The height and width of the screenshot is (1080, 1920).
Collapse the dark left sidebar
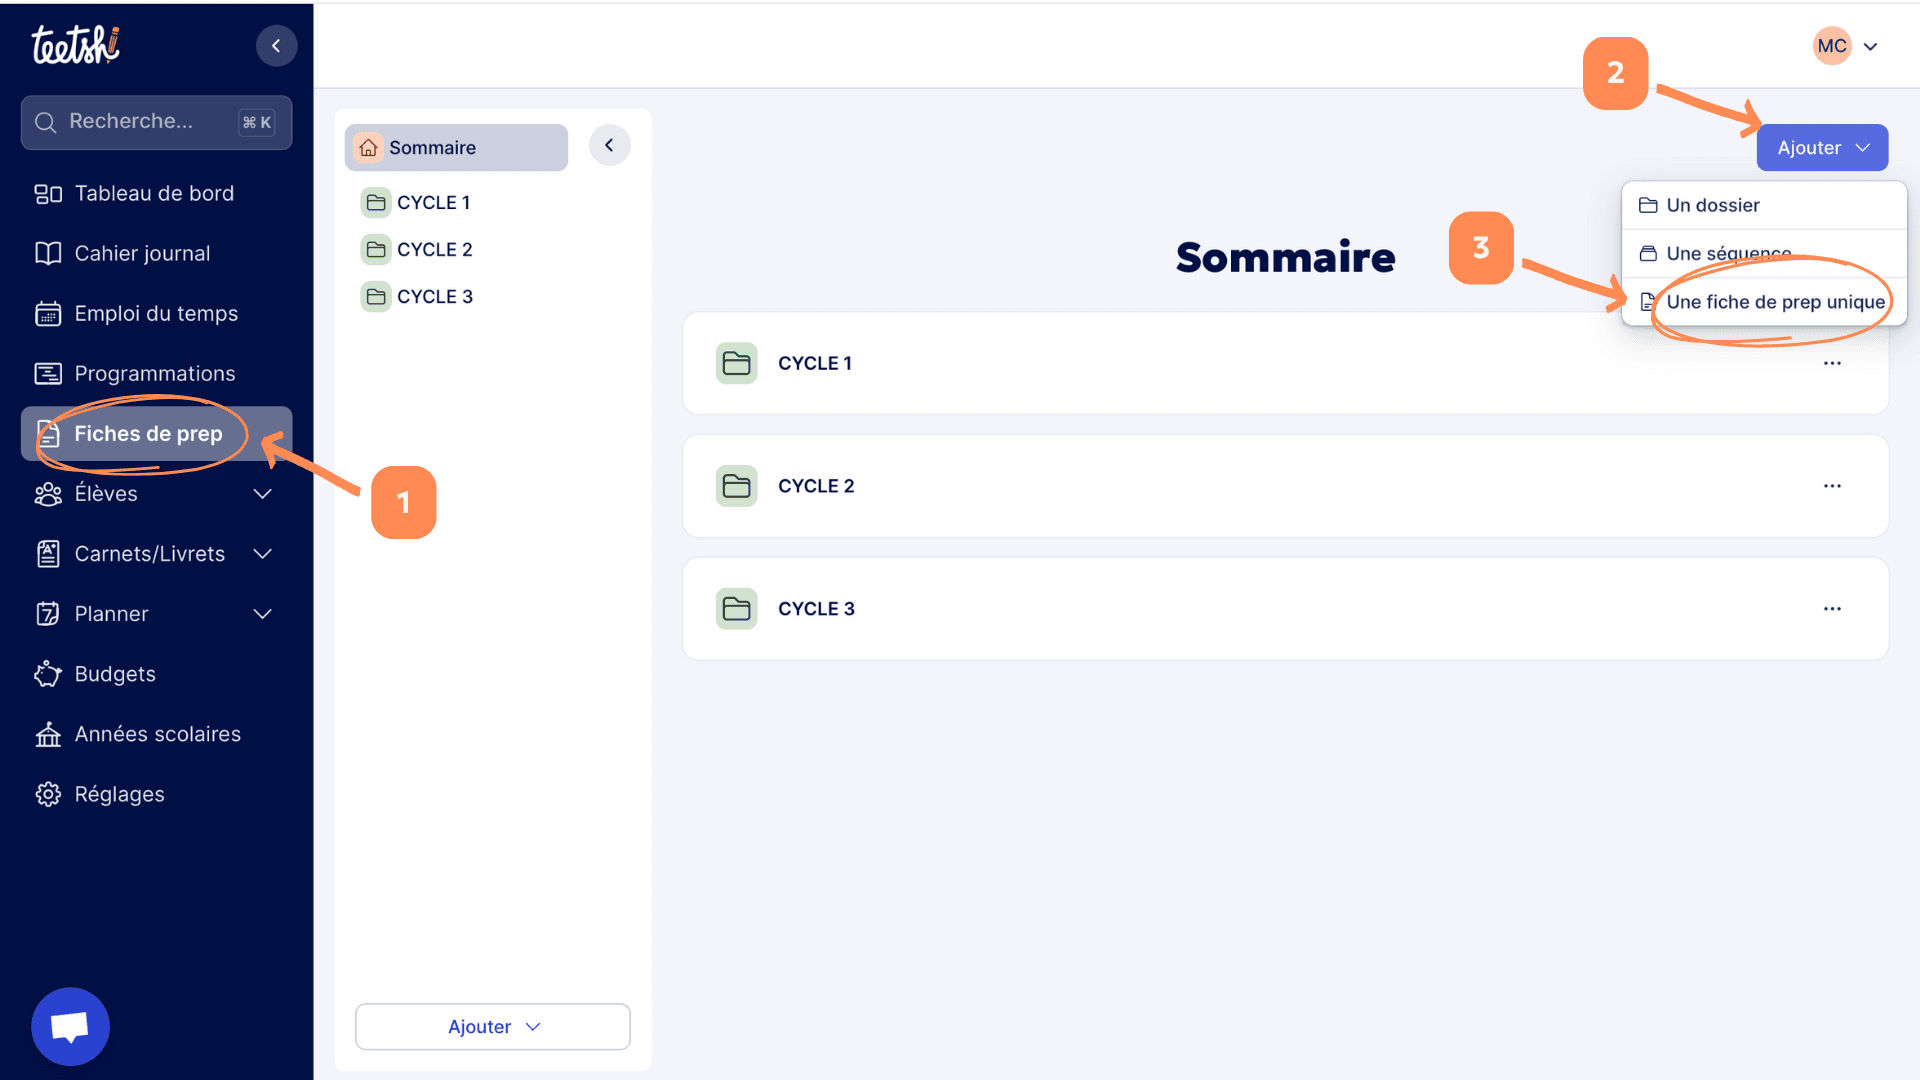click(x=276, y=46)
